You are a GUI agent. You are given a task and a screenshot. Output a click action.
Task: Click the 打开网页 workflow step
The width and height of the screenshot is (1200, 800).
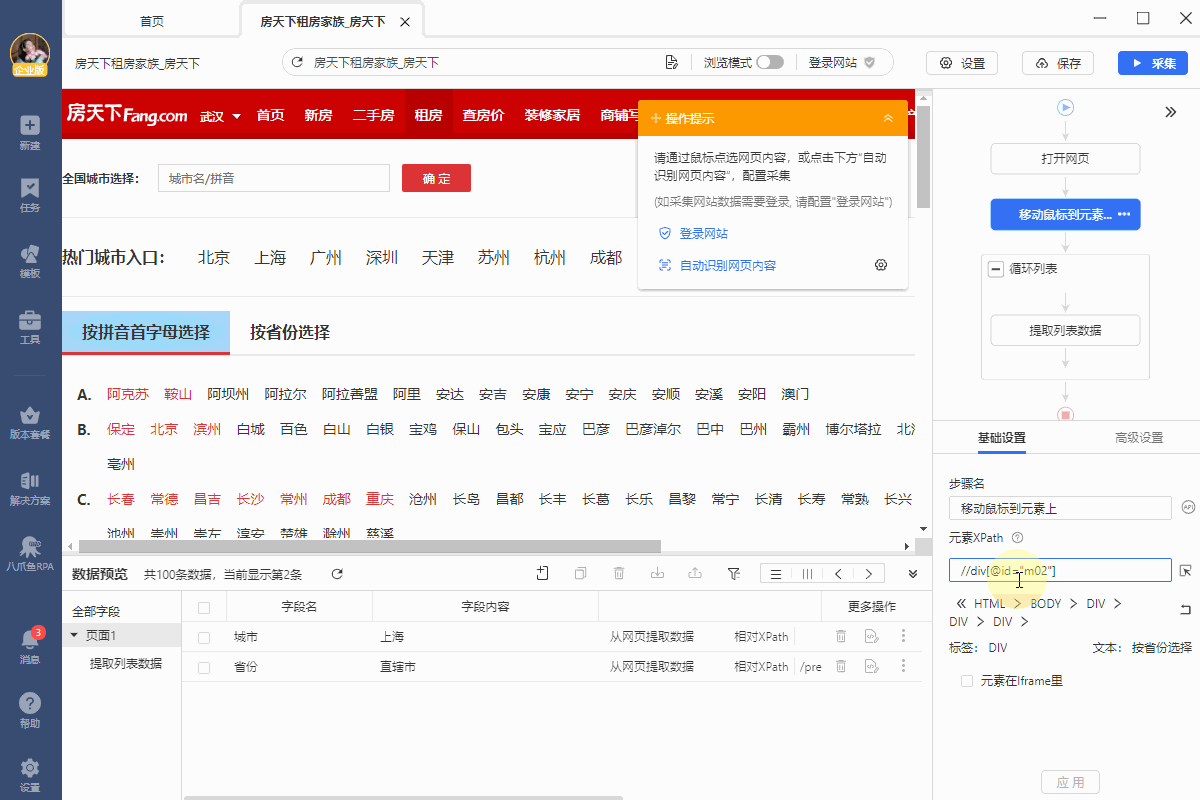tap(1065, 158)
